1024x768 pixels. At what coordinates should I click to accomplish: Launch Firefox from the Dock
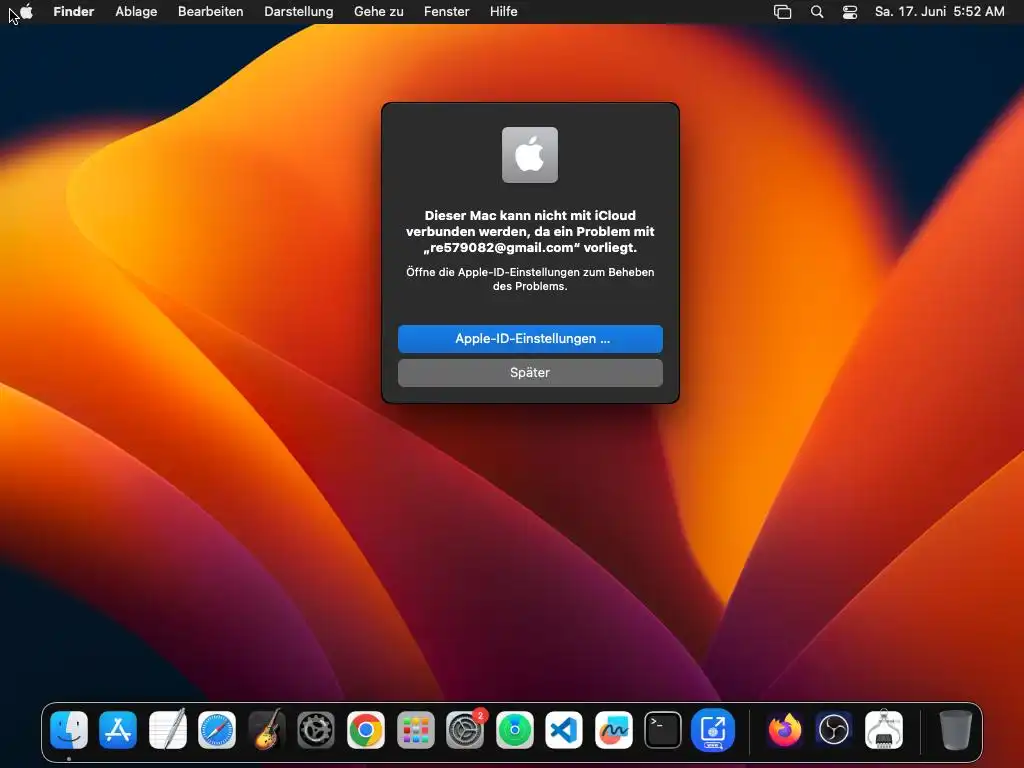[784, 729]
